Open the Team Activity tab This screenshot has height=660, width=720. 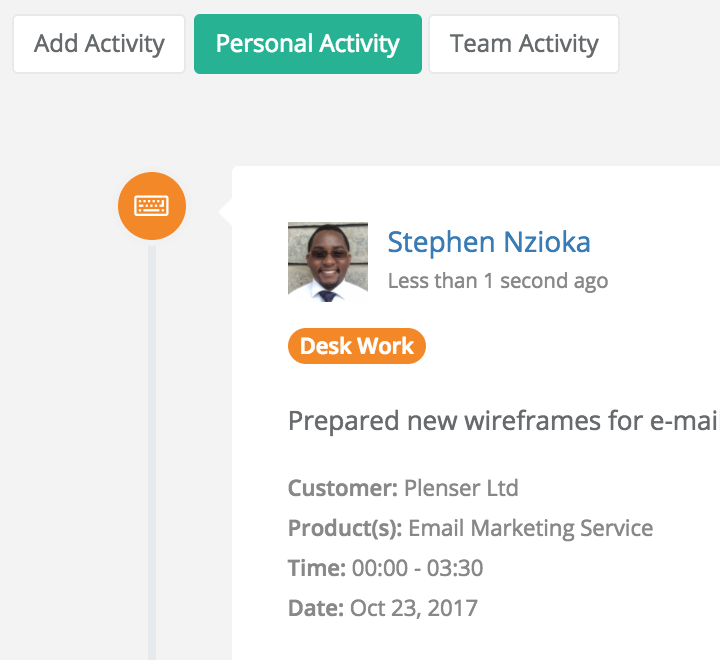point(524,44)
